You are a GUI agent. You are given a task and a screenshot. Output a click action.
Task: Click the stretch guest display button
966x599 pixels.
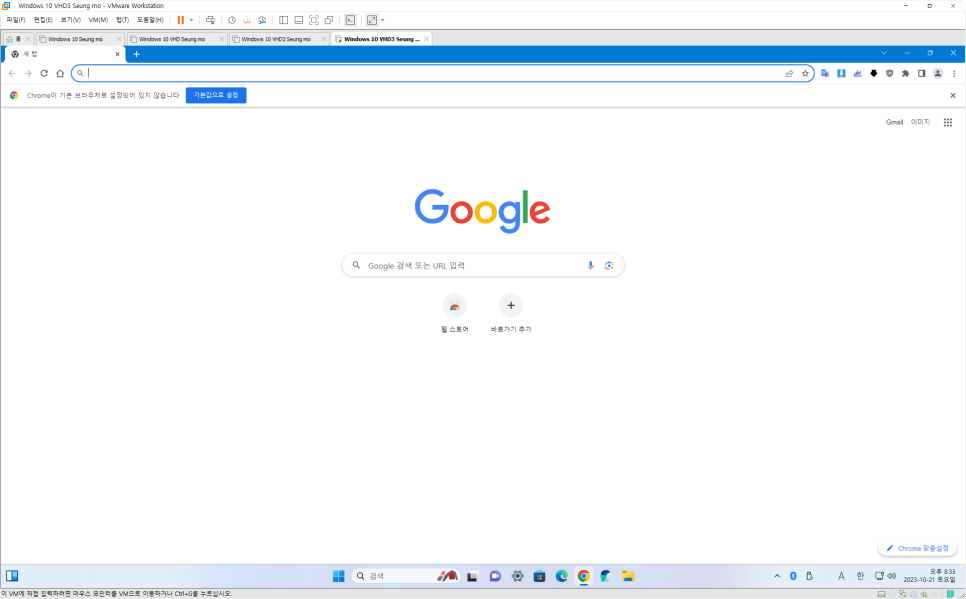(x=371, y=20)
